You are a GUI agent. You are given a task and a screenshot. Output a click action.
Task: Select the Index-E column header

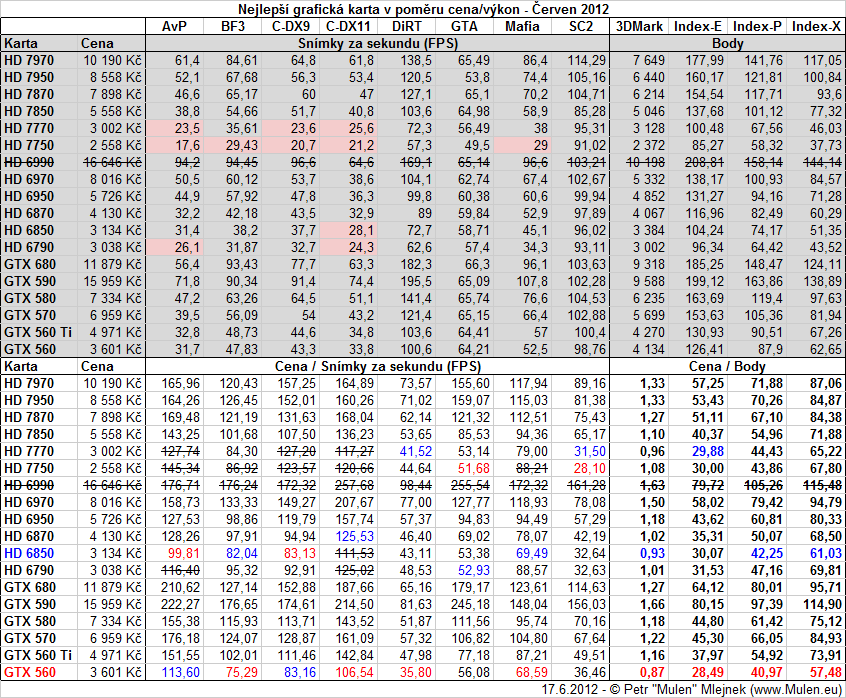[698, 26]
